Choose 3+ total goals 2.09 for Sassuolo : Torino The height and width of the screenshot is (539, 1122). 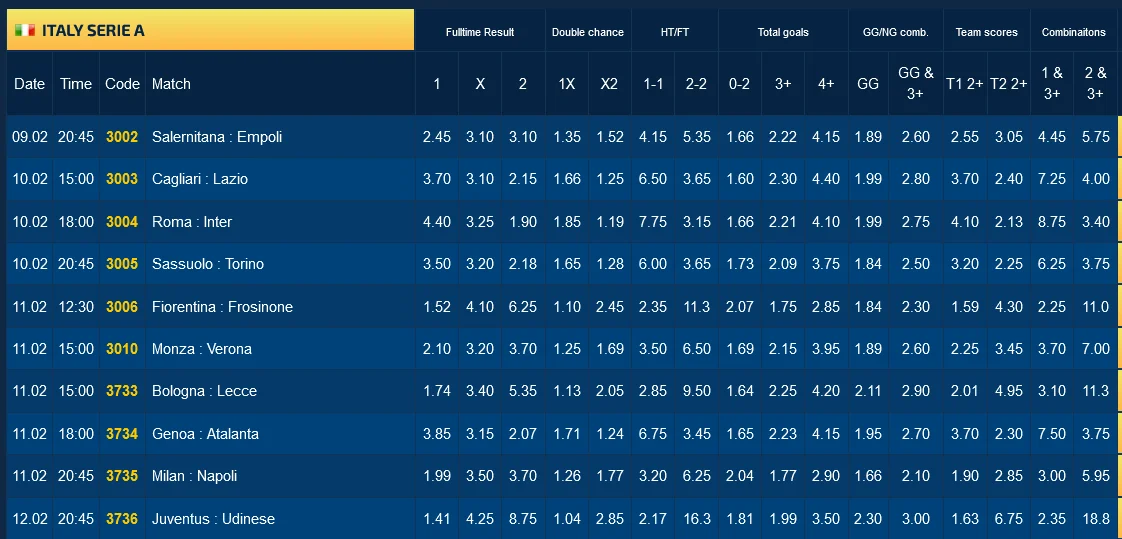[783, 264]
